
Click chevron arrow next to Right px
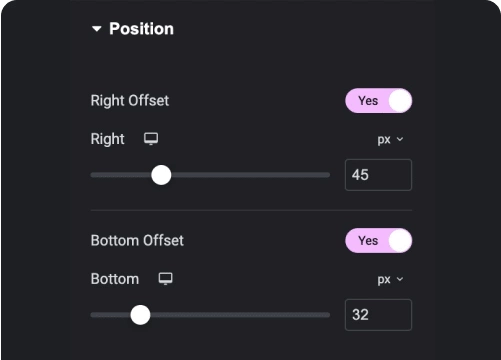(400, 139)
